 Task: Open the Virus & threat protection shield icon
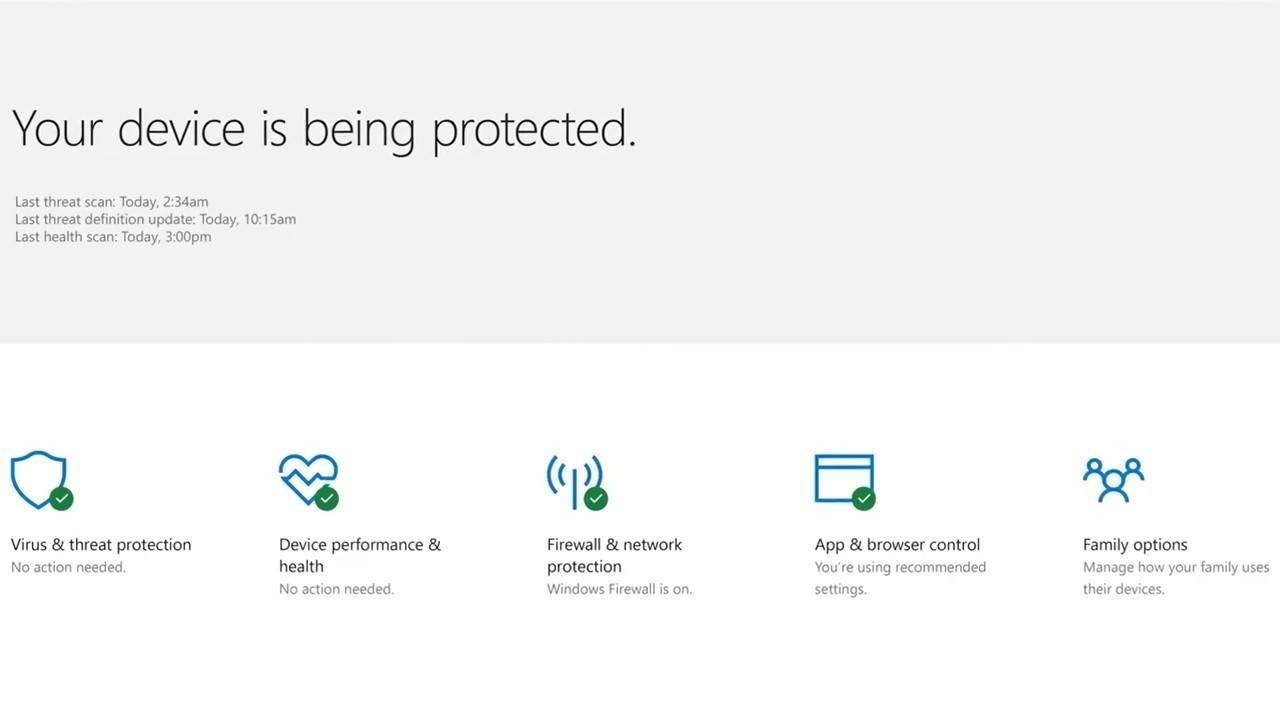coord(38,480)
